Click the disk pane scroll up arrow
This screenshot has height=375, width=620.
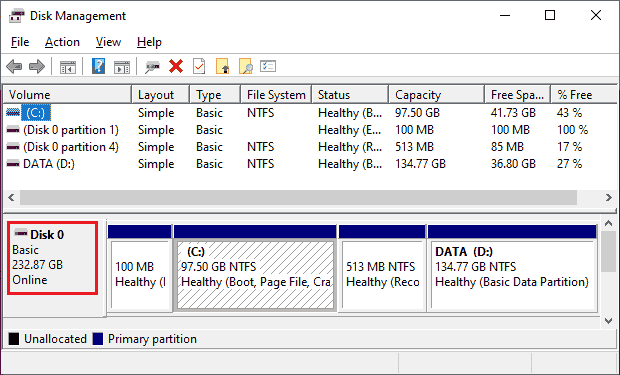[x=609, y=223]
